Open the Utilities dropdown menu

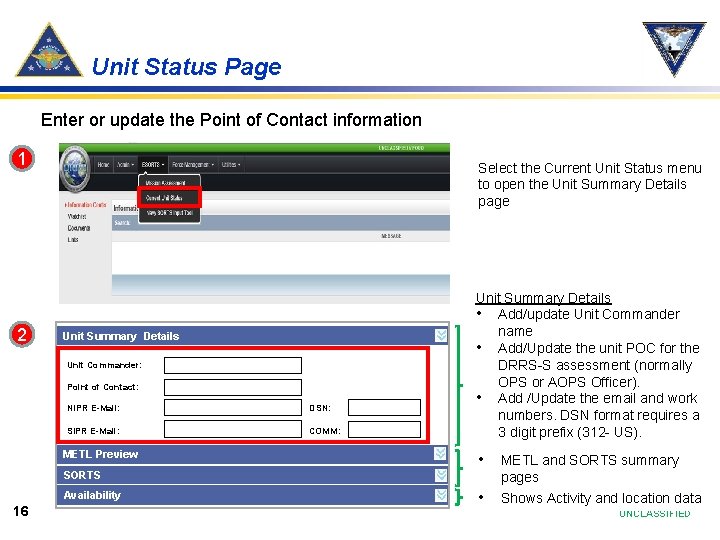point(231,164)
